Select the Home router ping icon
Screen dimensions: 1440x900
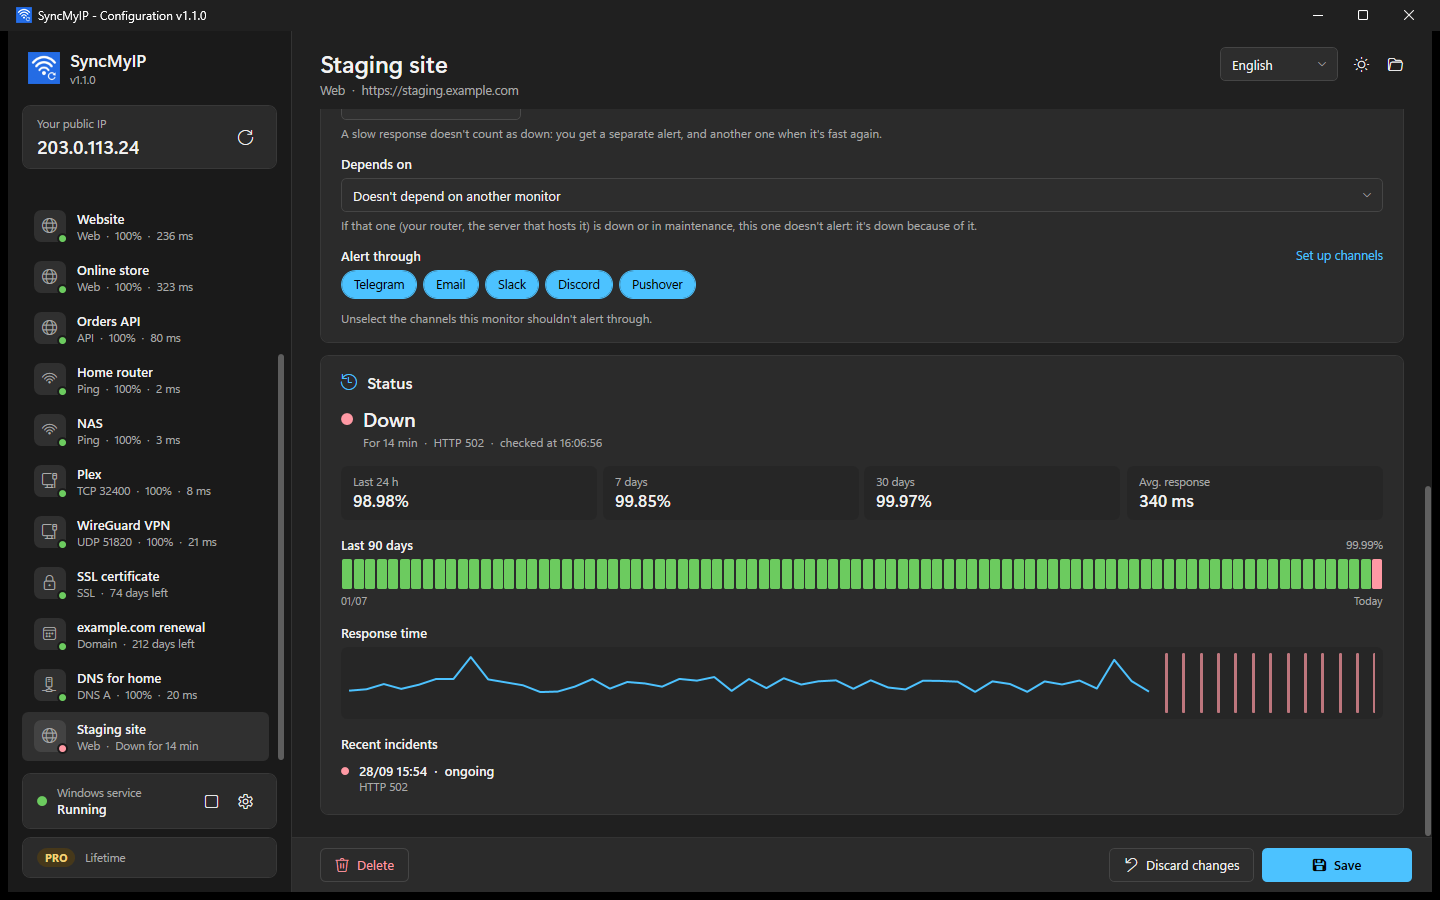(49, 379)
